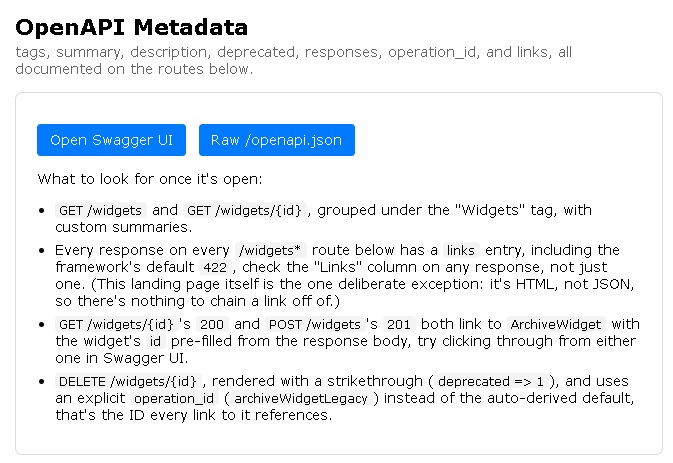Viewport: 673px width, 463px height.
Task: Open the Raw /openapi.json button
Action: 277,140
